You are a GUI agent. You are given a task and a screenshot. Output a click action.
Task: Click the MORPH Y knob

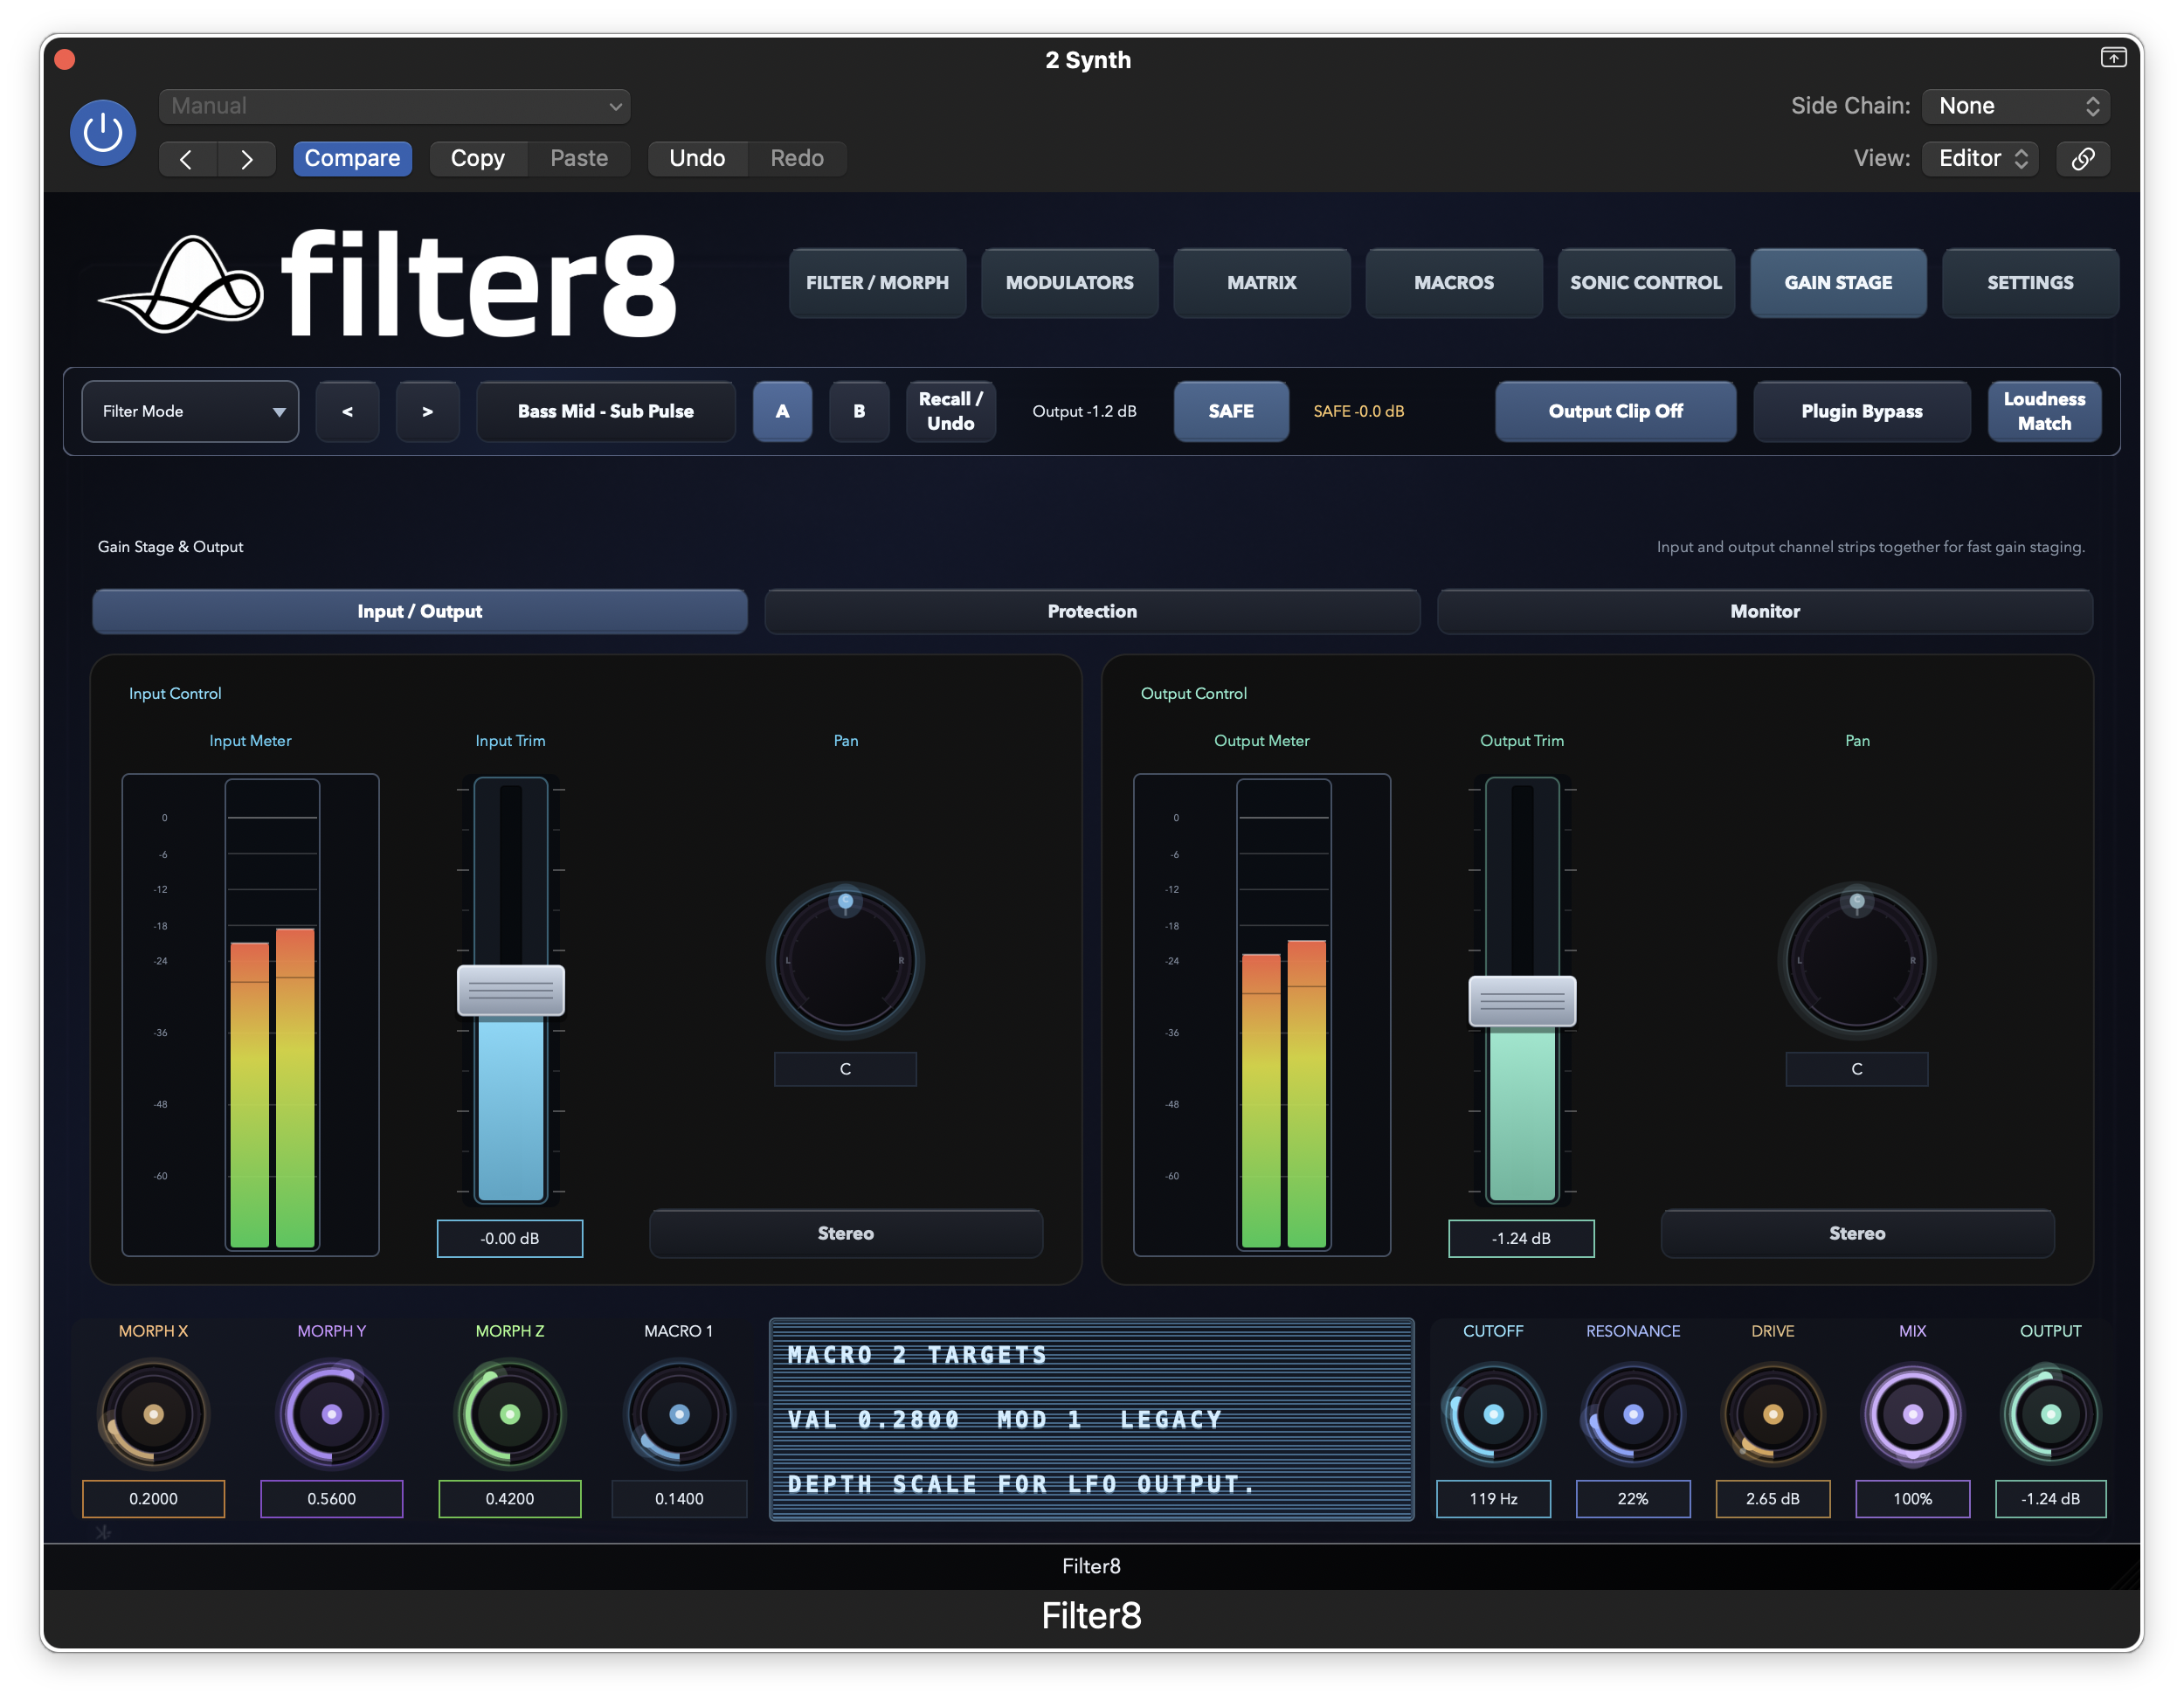[332, 1414]
